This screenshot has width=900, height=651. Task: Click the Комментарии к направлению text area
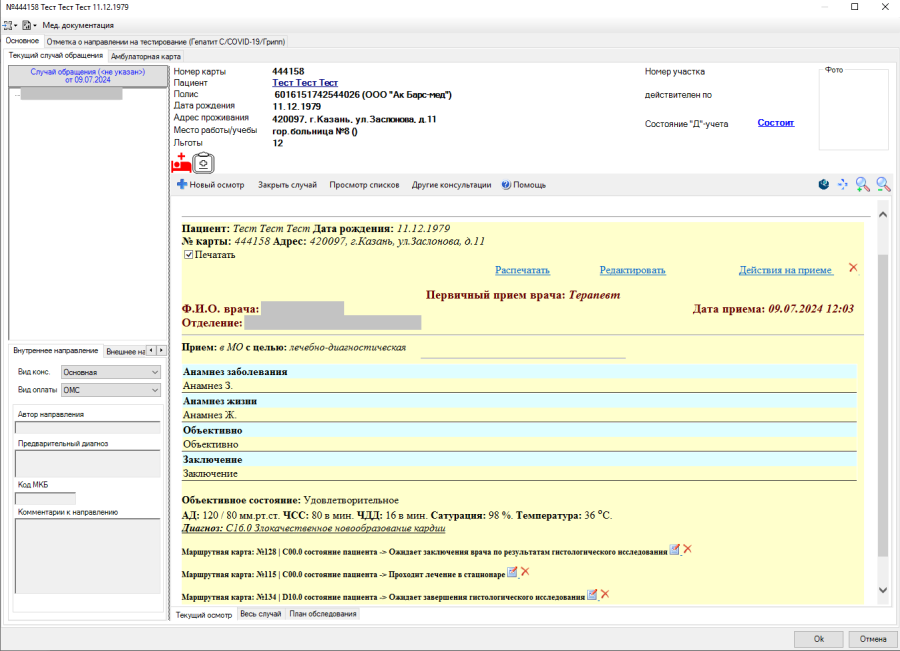[x=87, y=556]
